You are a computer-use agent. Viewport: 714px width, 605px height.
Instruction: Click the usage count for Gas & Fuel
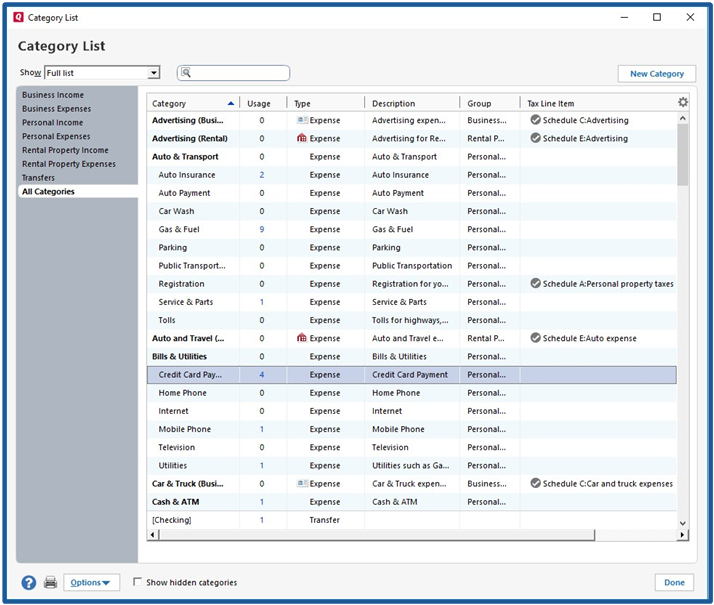pos(262,229)
